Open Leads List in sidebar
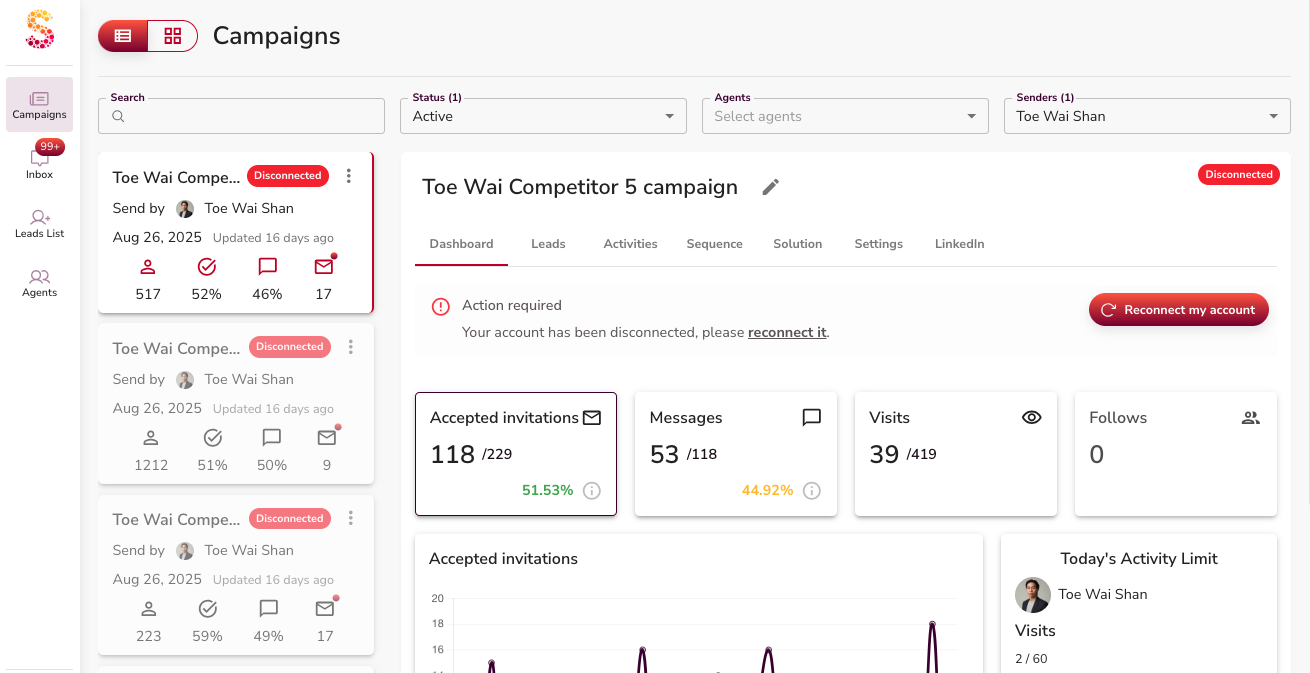Viewport: 1310px width, 673px height. click(39, 223)
